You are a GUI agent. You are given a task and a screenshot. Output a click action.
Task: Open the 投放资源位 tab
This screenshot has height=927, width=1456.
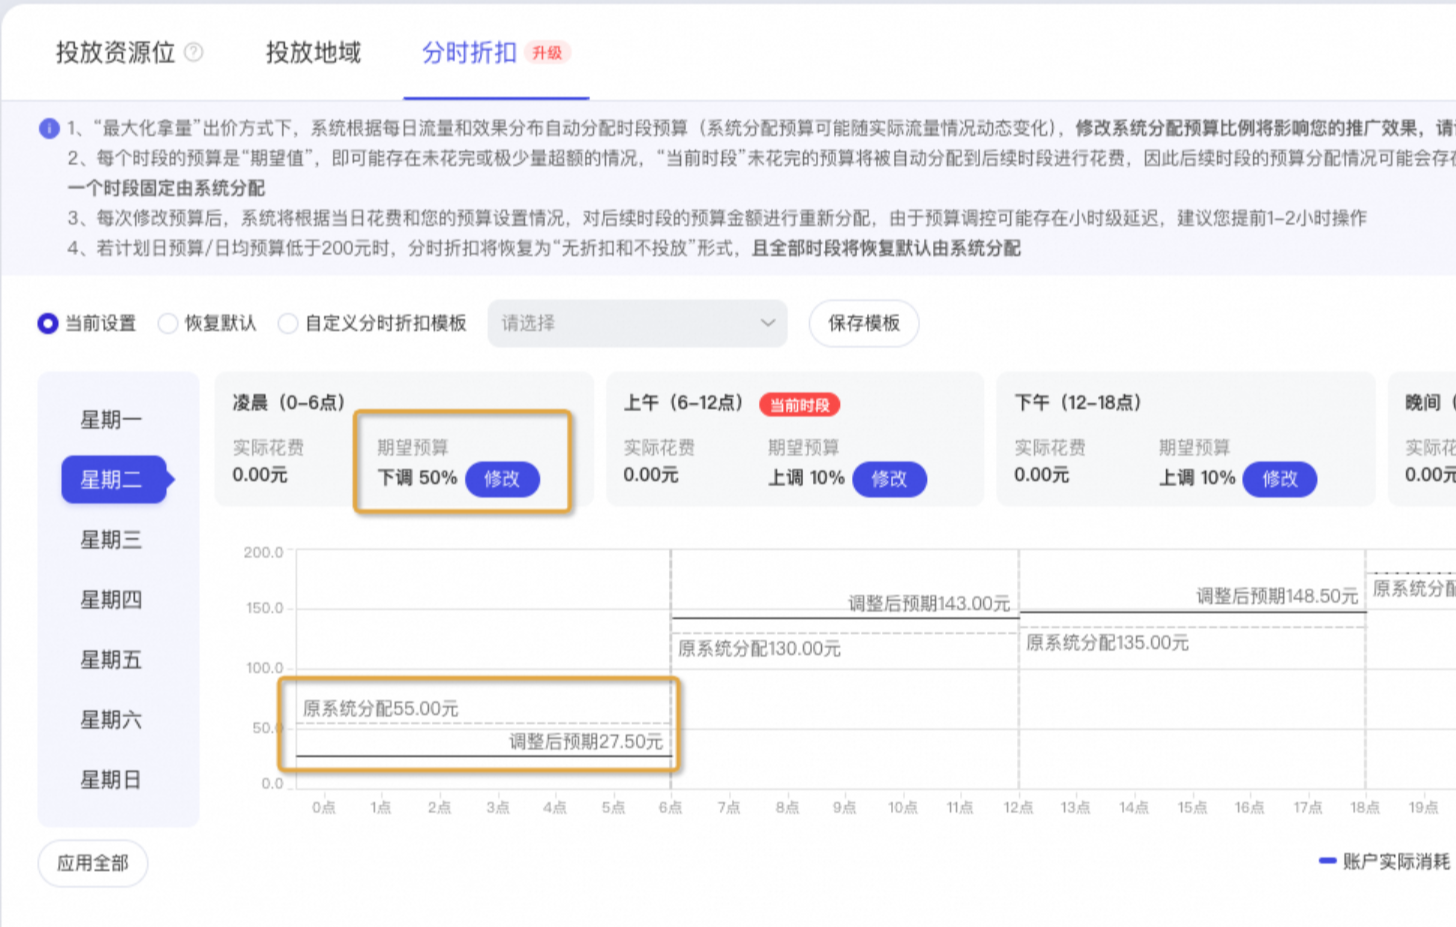115,52
